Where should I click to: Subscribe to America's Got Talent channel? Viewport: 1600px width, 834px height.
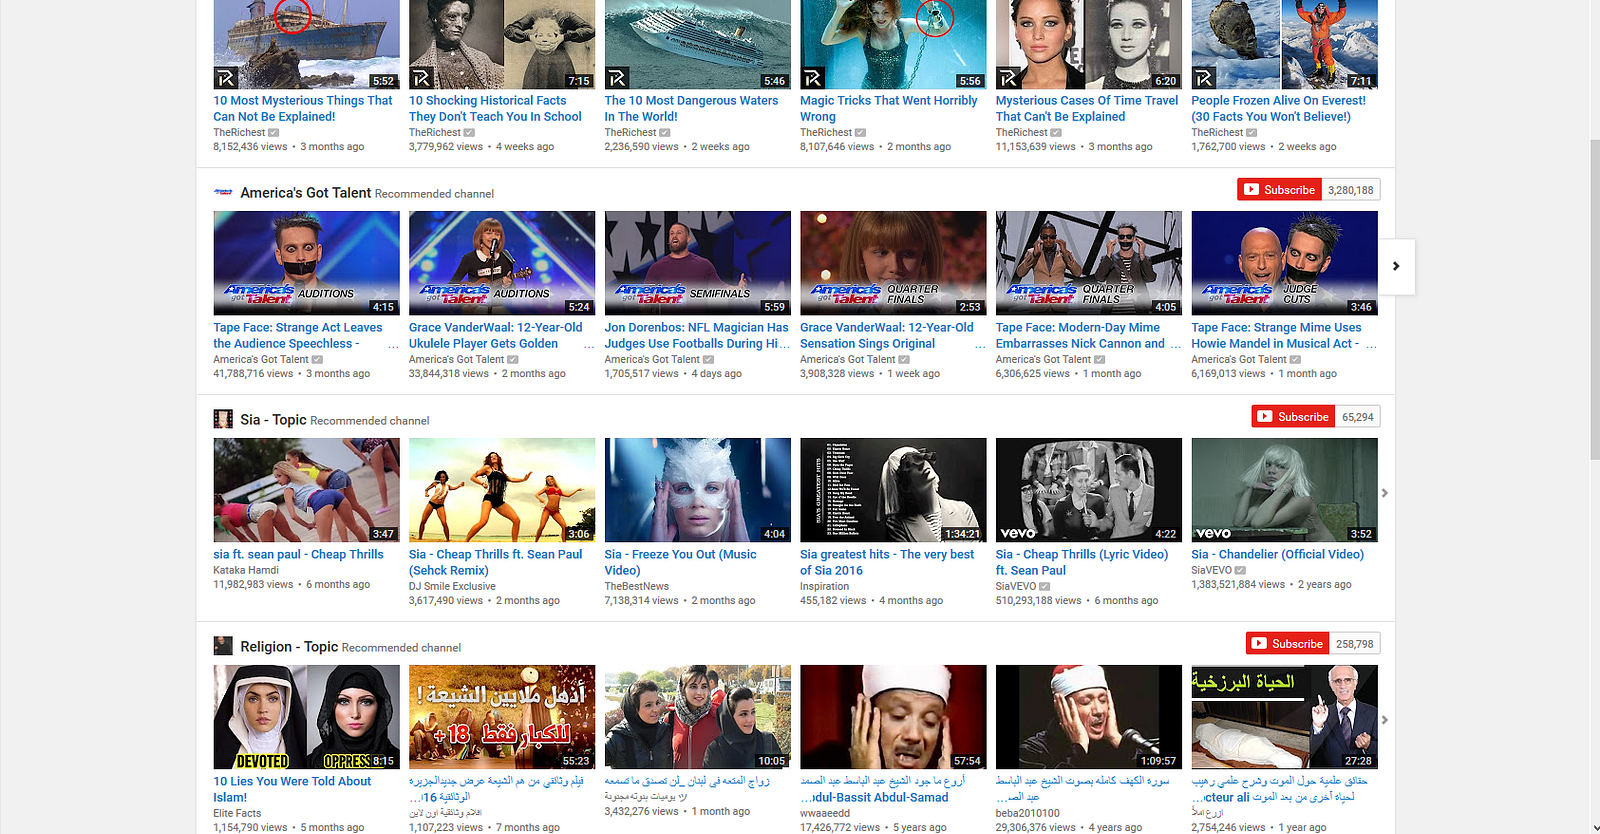1280,190
